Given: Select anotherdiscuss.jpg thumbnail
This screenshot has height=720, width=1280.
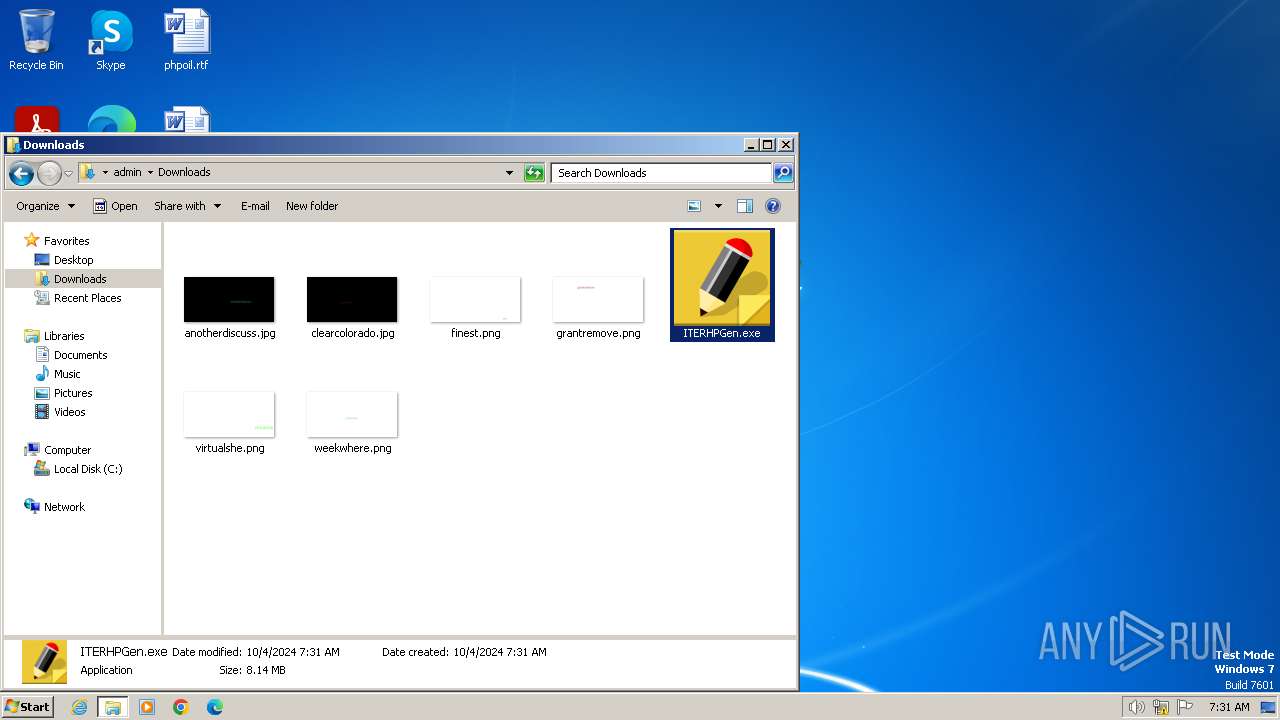Looking at the screenshot, I should click(229, 300).
